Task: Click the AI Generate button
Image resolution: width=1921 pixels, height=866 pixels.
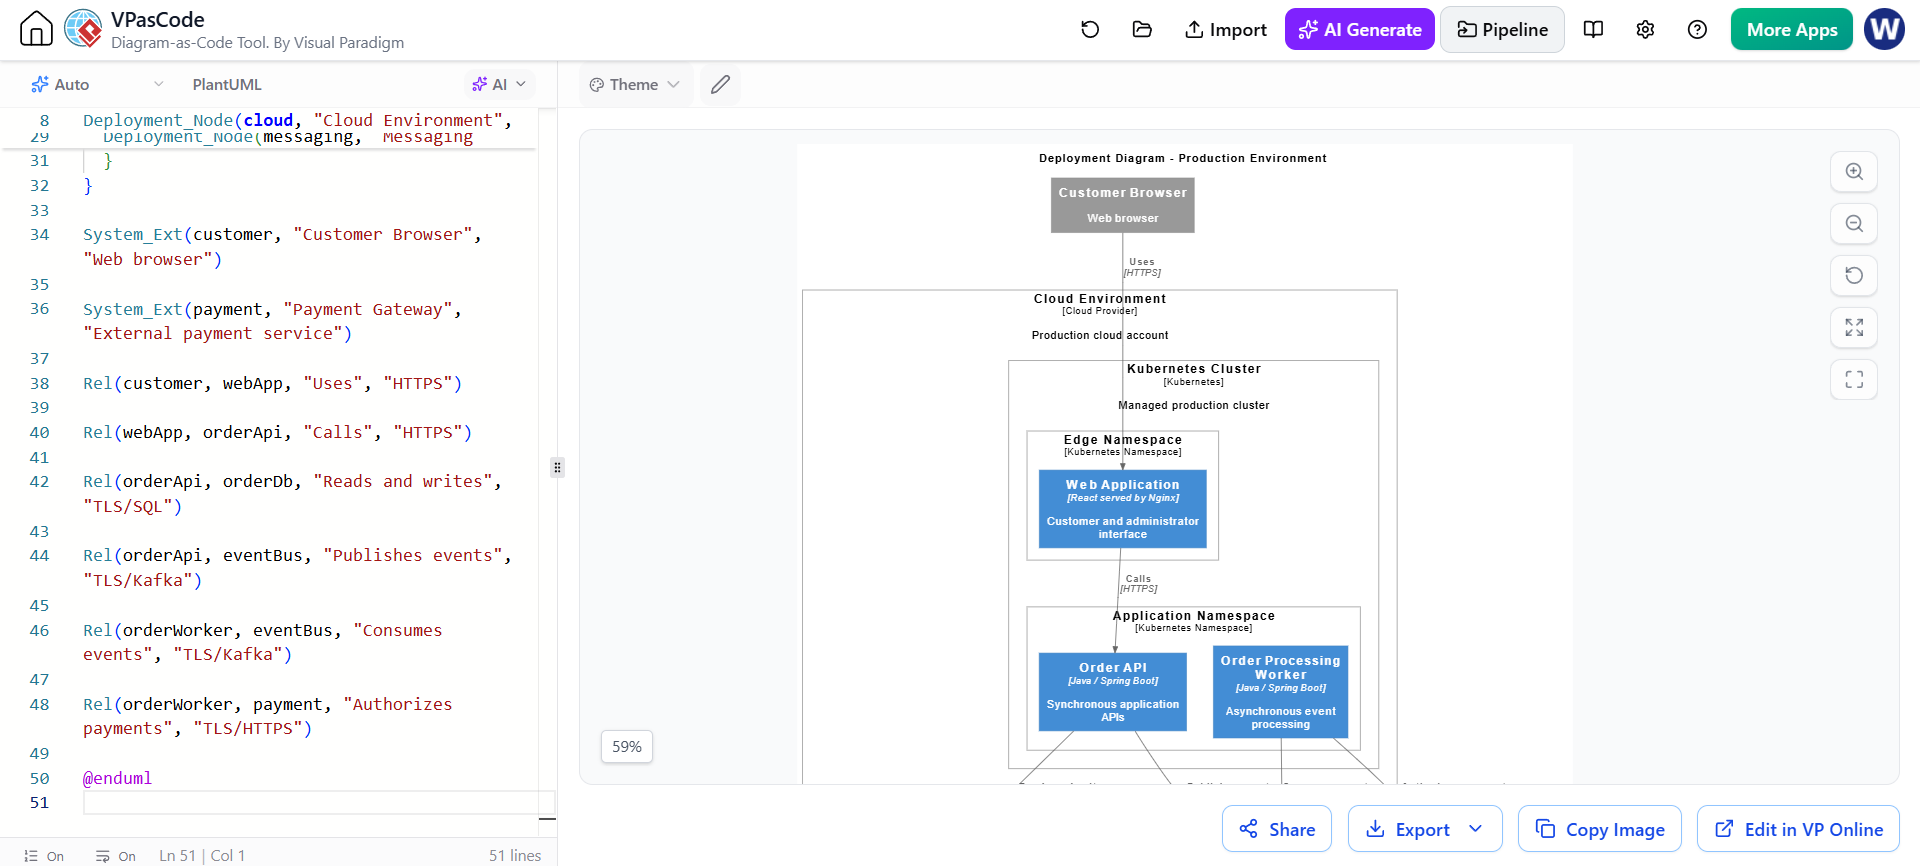Action: point(1360,30)
